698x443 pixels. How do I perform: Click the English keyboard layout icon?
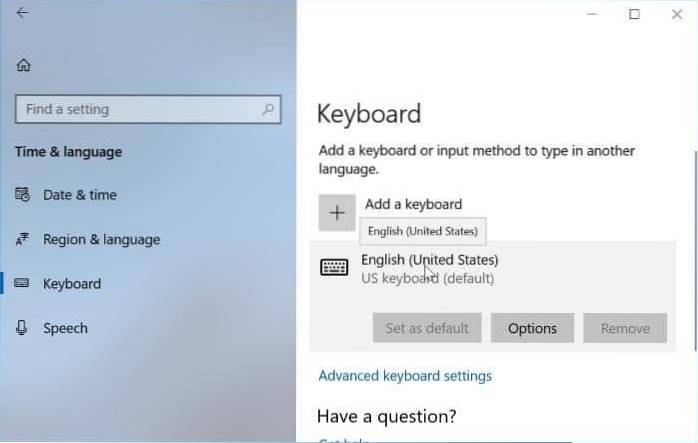point(334,268)
